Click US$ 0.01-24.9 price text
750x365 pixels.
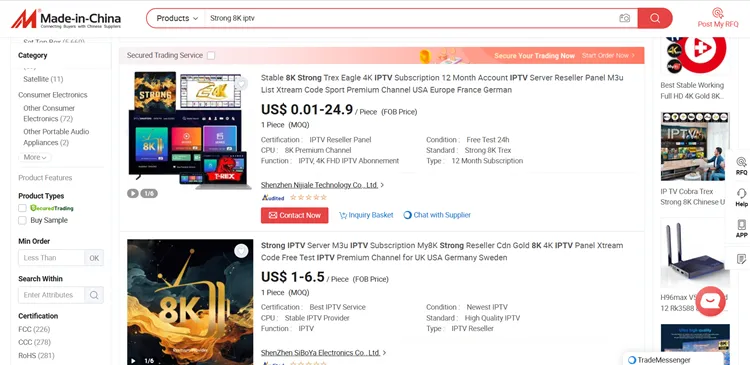click(x=307, y=110)
